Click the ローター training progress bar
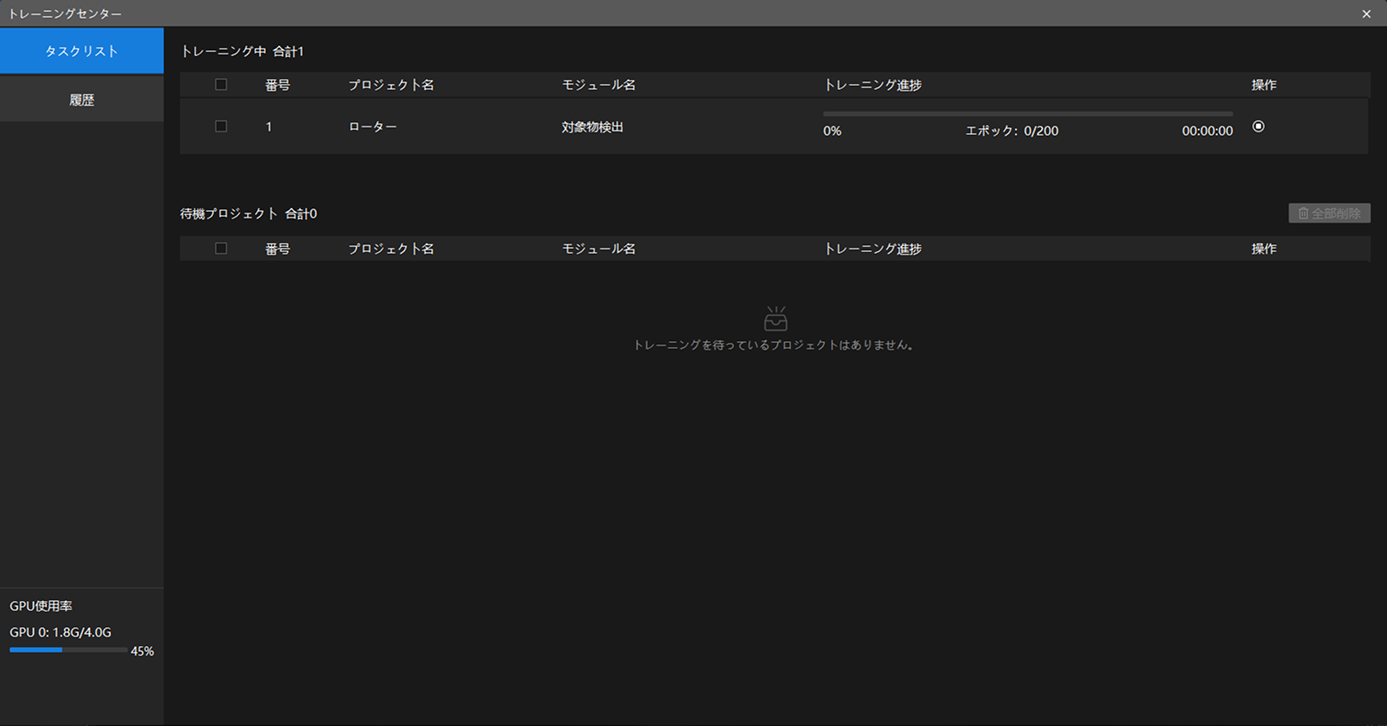1387x726 pixels. (1028, 114)
